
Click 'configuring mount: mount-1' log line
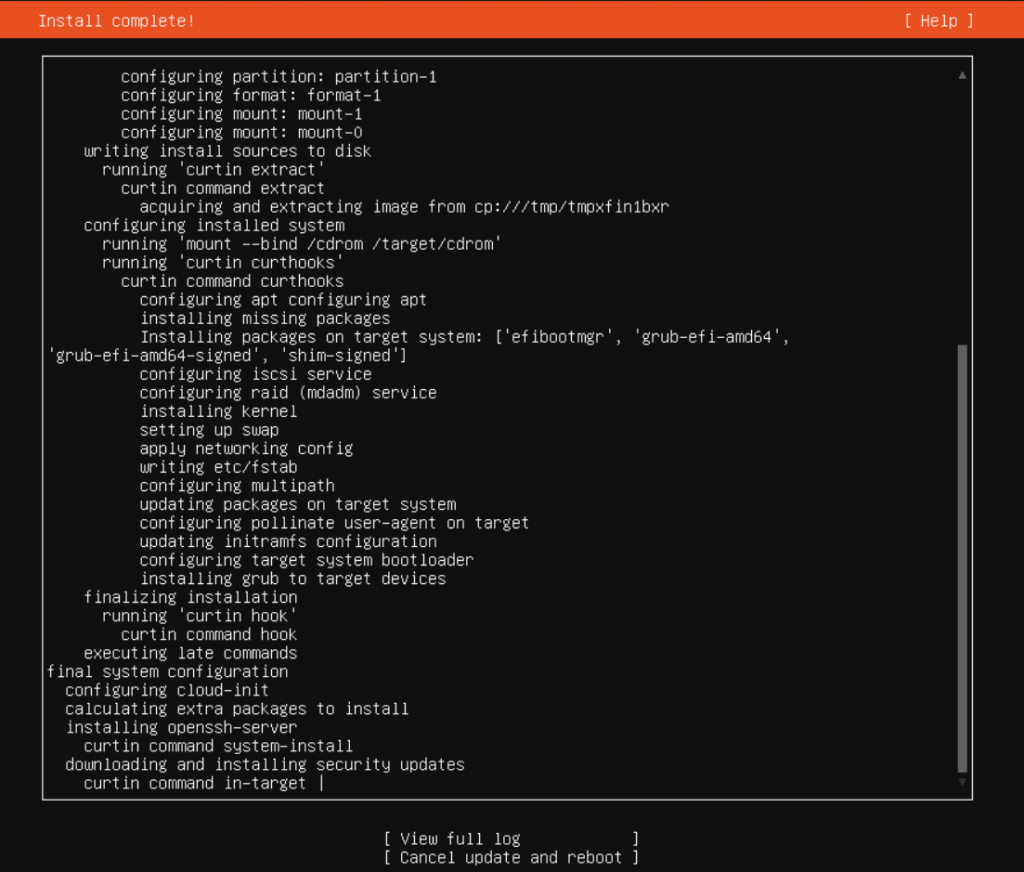tap(242, 114)
